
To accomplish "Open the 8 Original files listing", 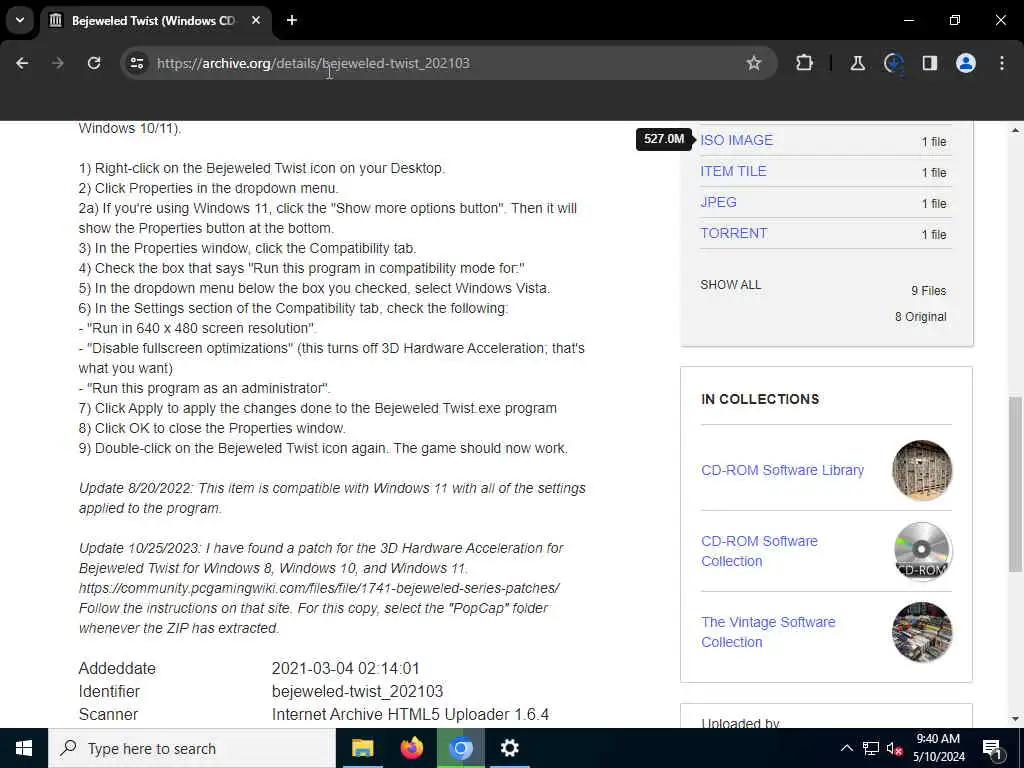I will click(x=921, y=317).
